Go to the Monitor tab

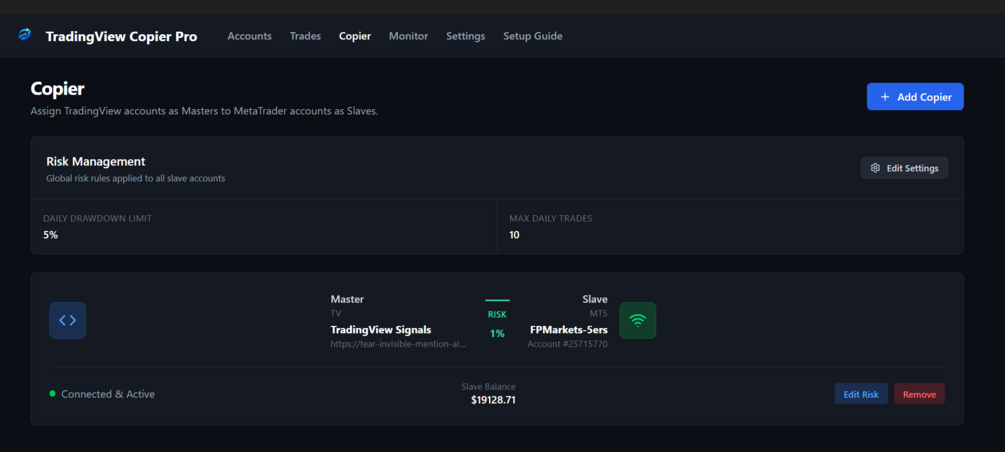(408, 36)
